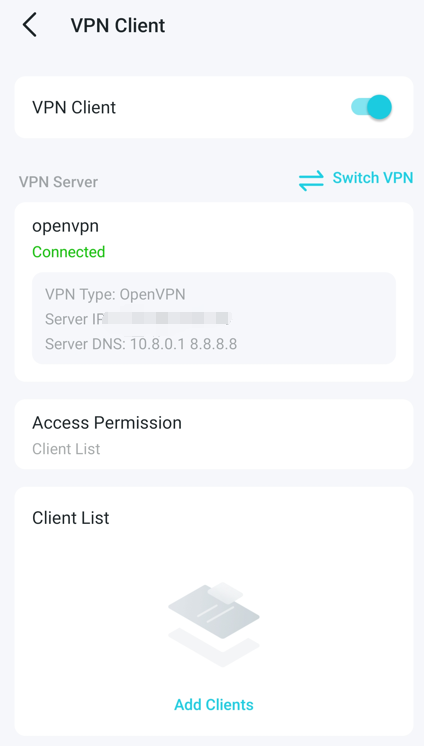The width and height of the screenshot is (424, 746).
Task: Tap the Client List section heading
Action: [x=71, y=518]
